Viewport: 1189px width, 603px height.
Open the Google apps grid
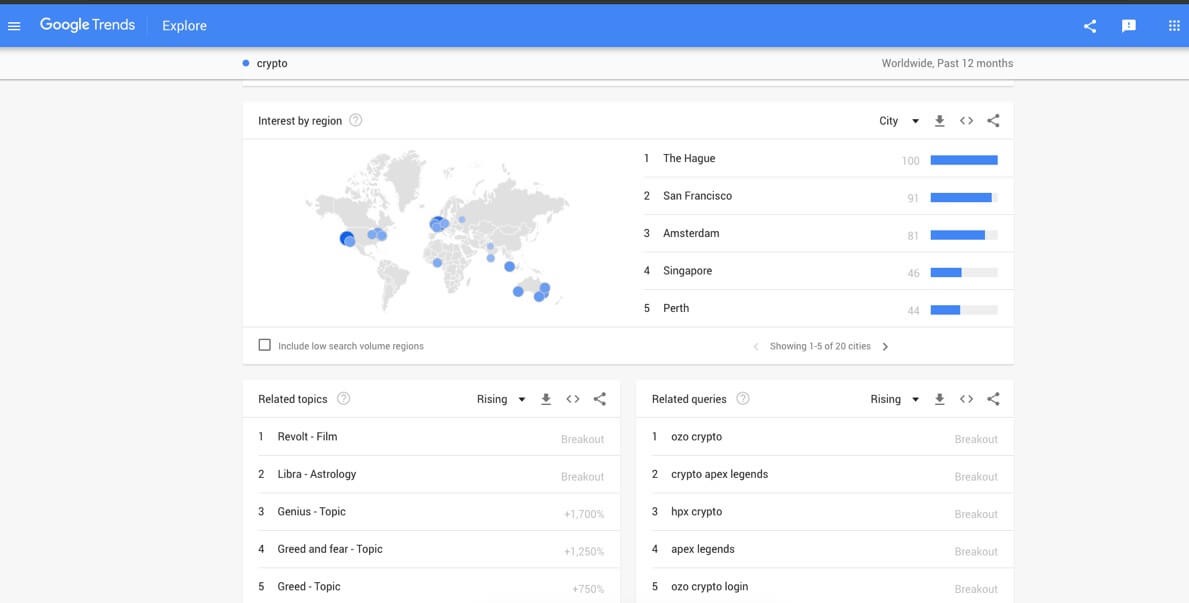click(x=1174, y=26)
